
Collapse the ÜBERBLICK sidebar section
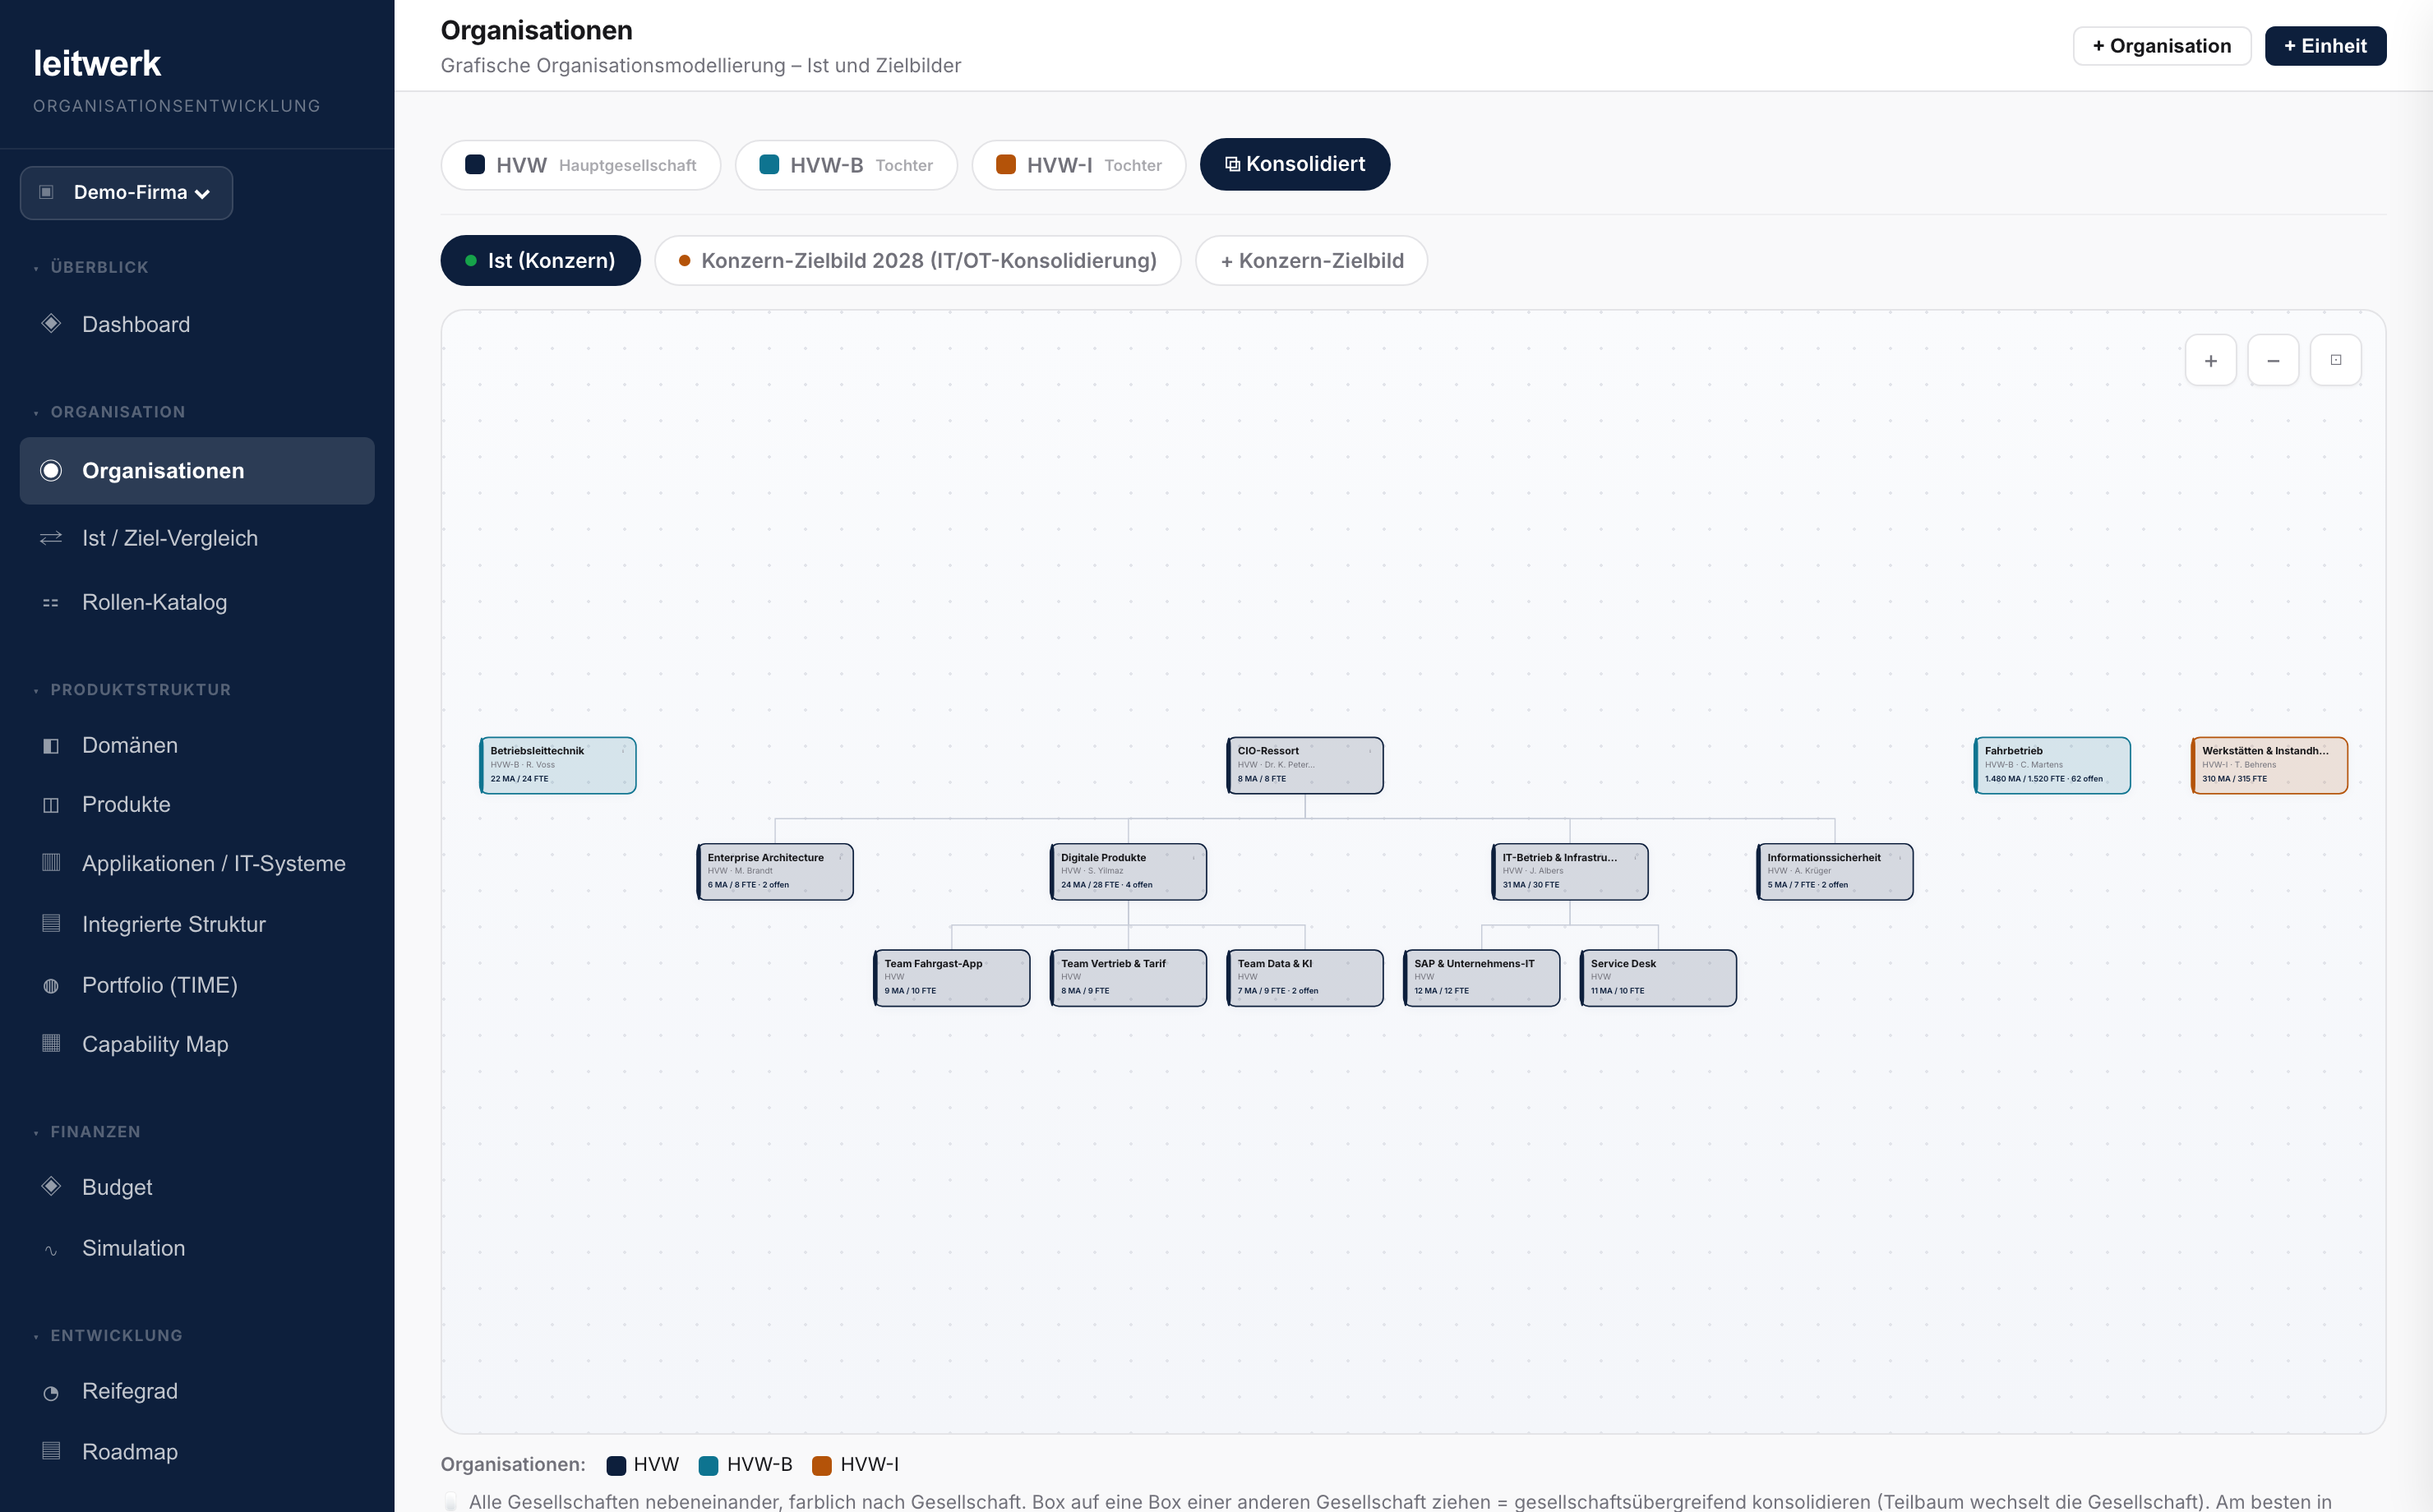(91, 267)
